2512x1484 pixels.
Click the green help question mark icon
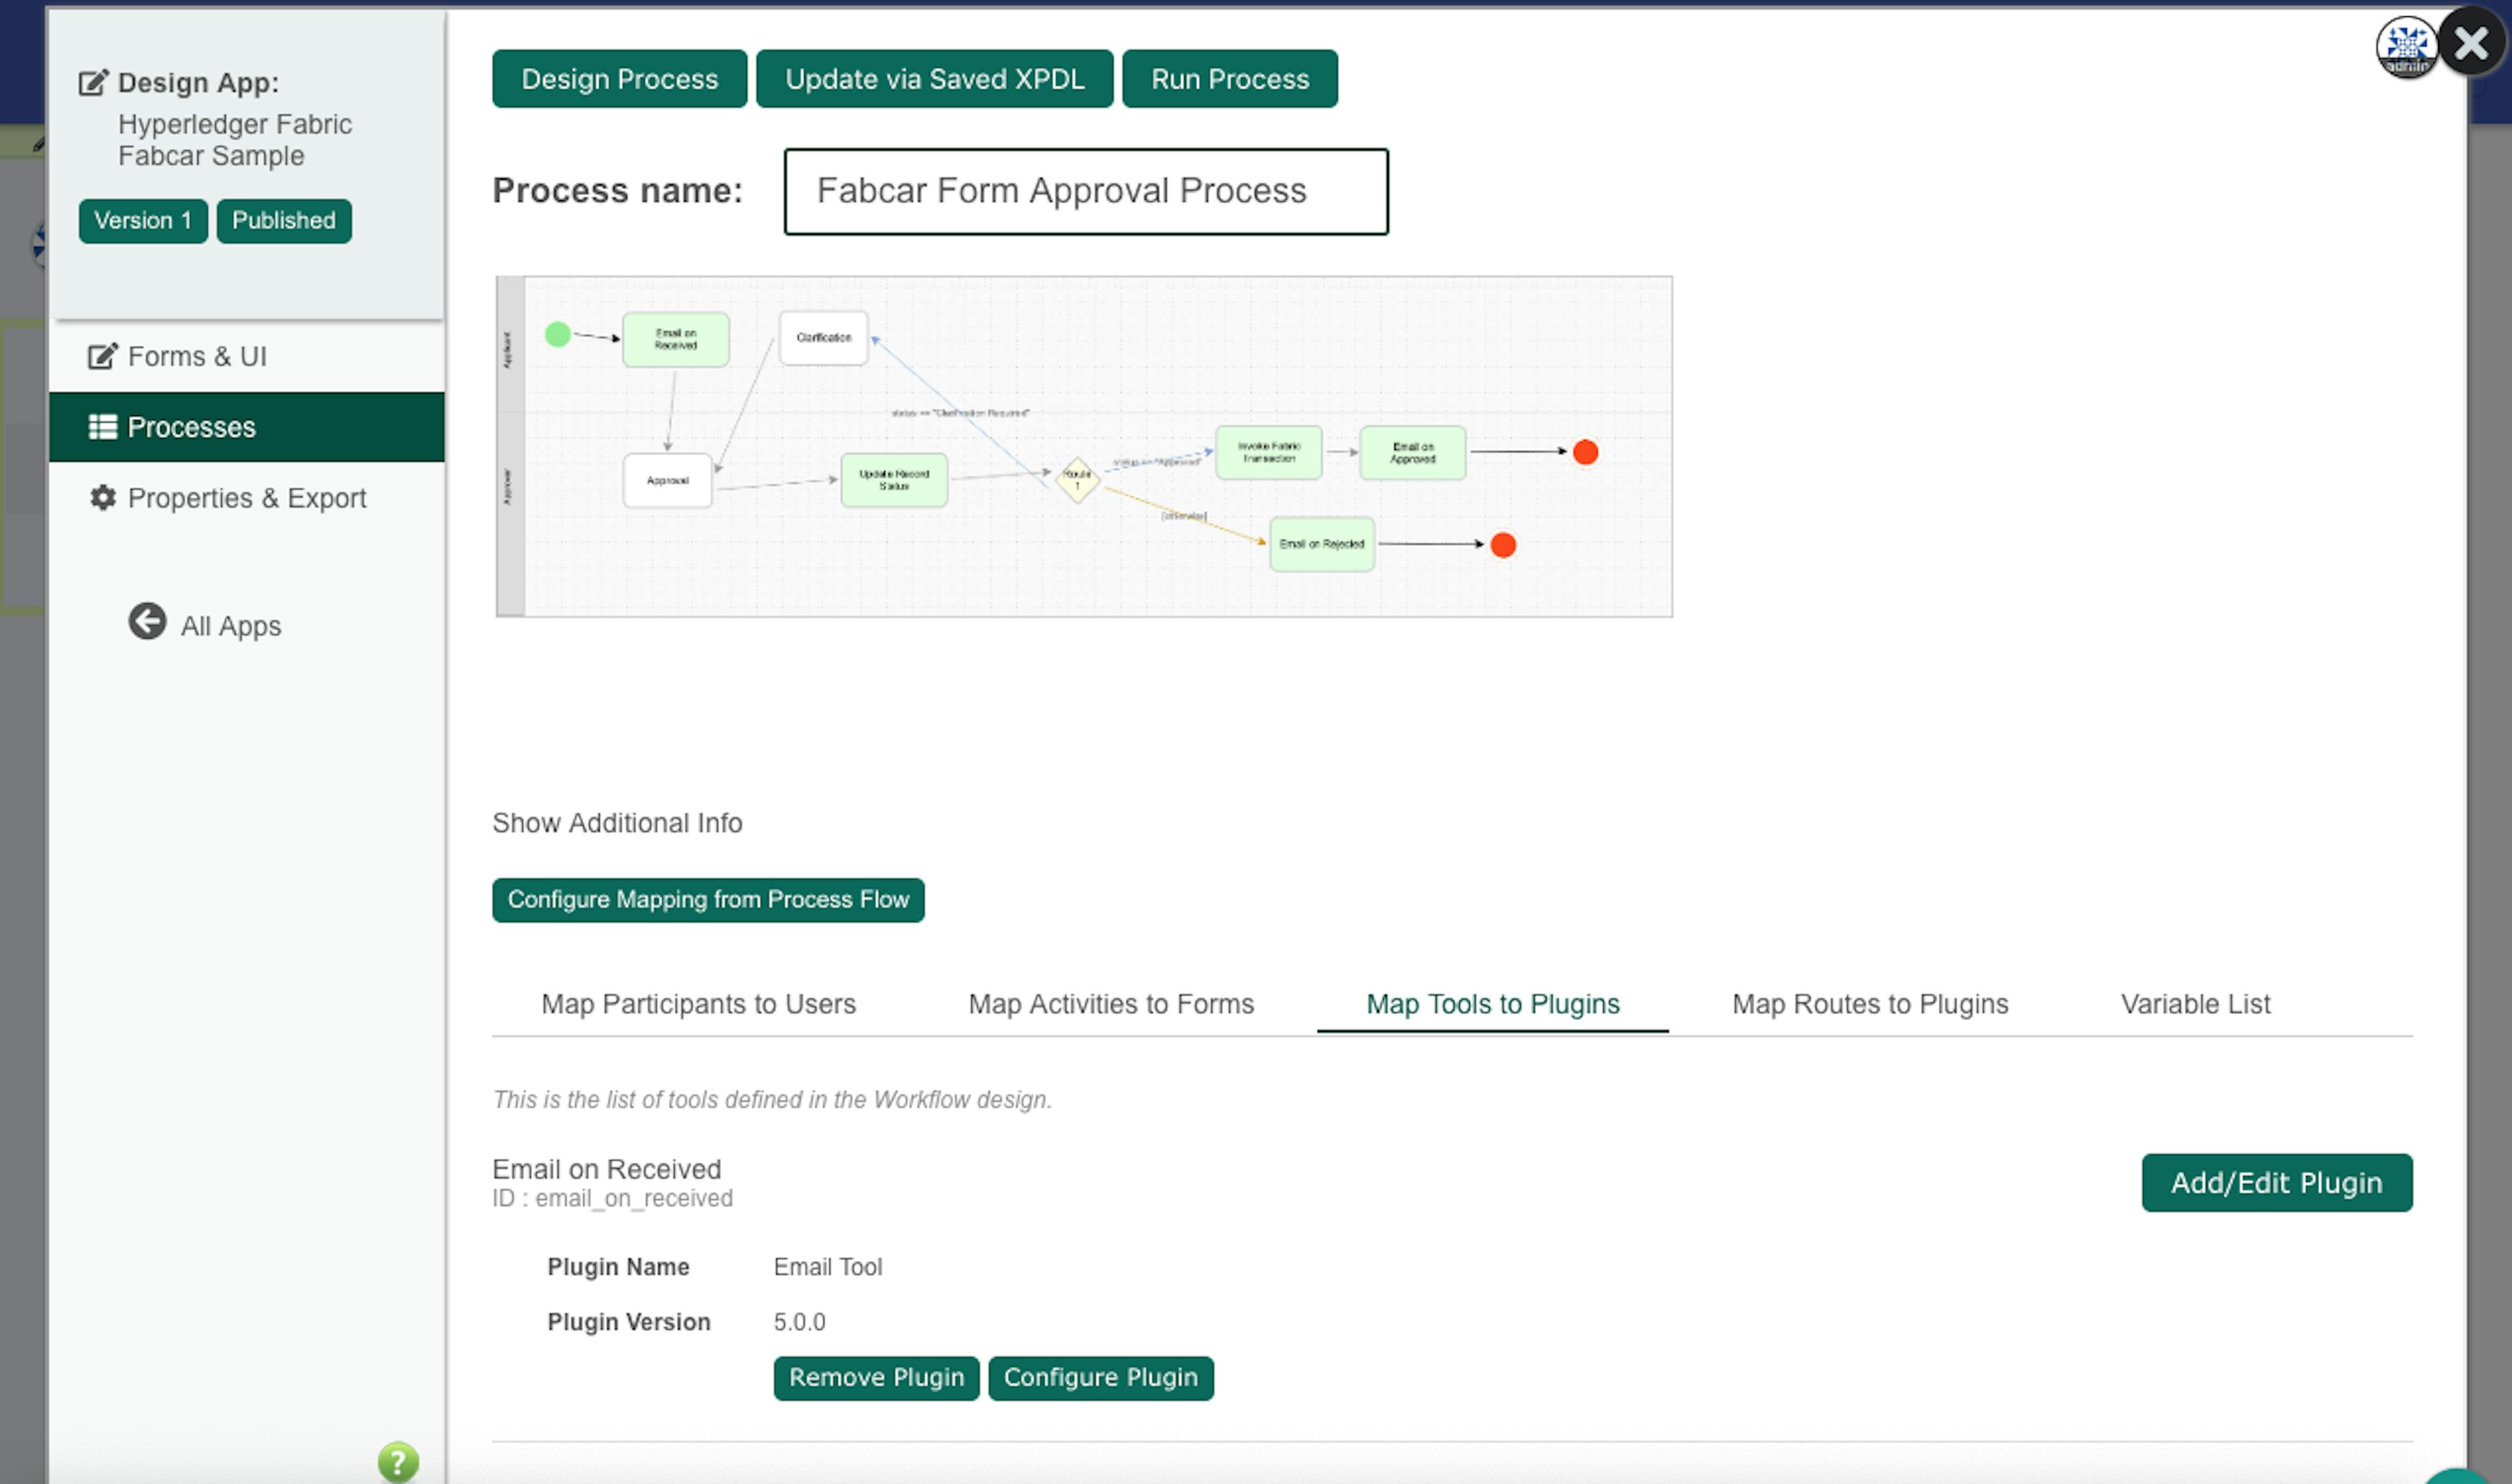(398, 1461)
